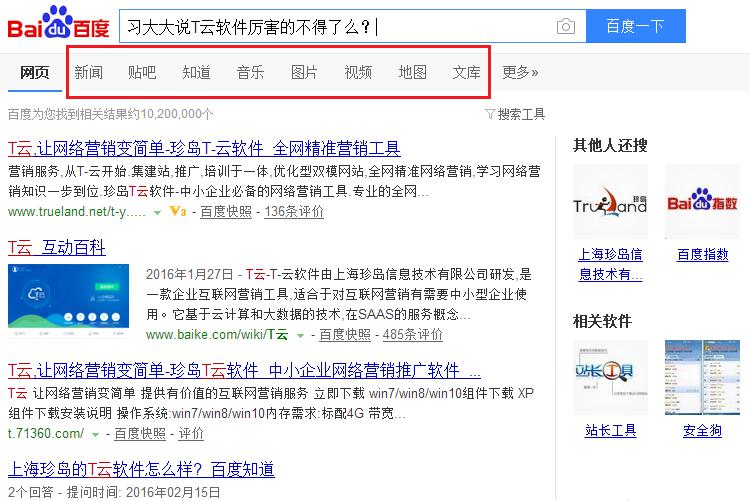Switch to the 新闻 tab
Viewport: 750px width, 501px height.
tap(88, 72)
